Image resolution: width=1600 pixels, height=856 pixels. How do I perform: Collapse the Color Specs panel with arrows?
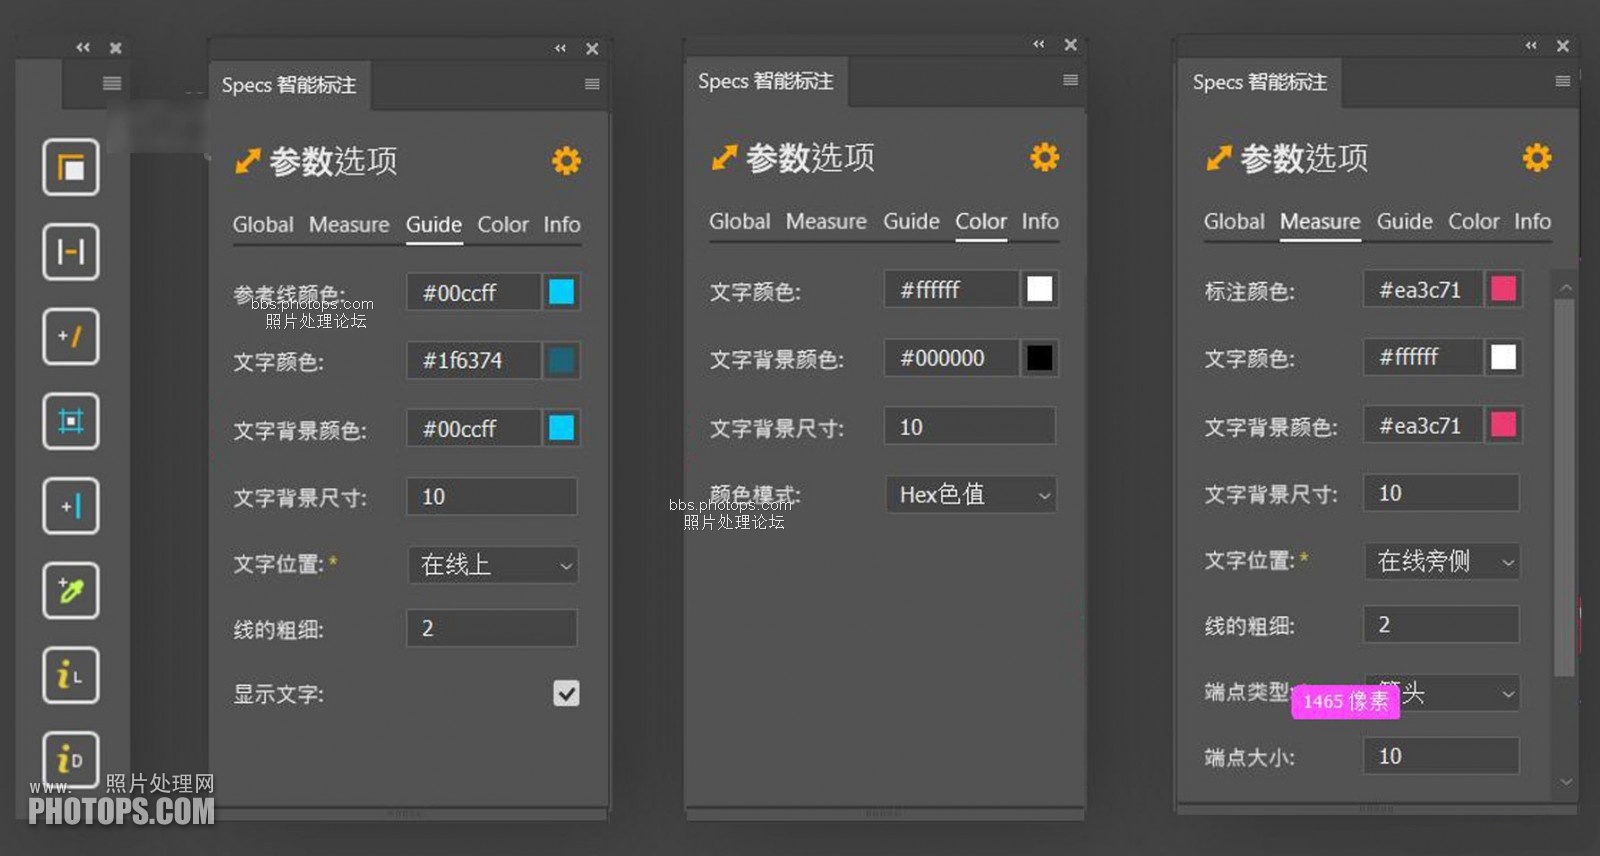(x=1039, y=44)
